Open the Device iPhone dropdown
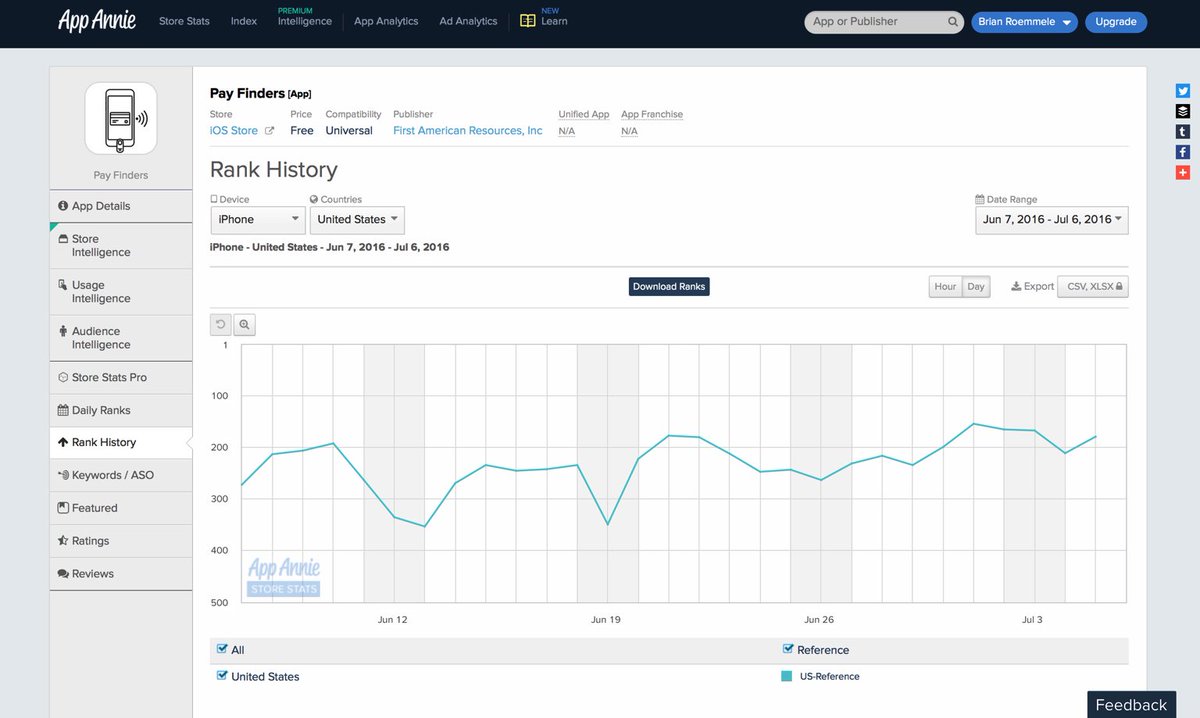 click(x=257, y=220)
